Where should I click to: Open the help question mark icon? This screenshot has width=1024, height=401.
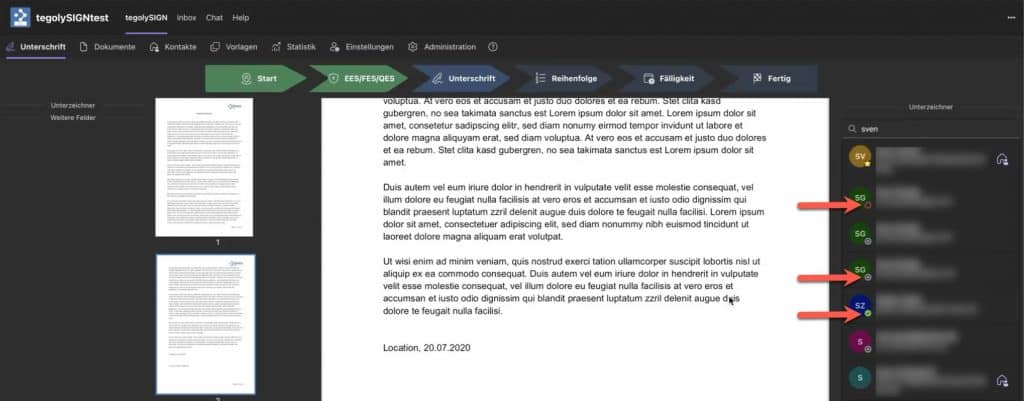(x=493, y=47)
